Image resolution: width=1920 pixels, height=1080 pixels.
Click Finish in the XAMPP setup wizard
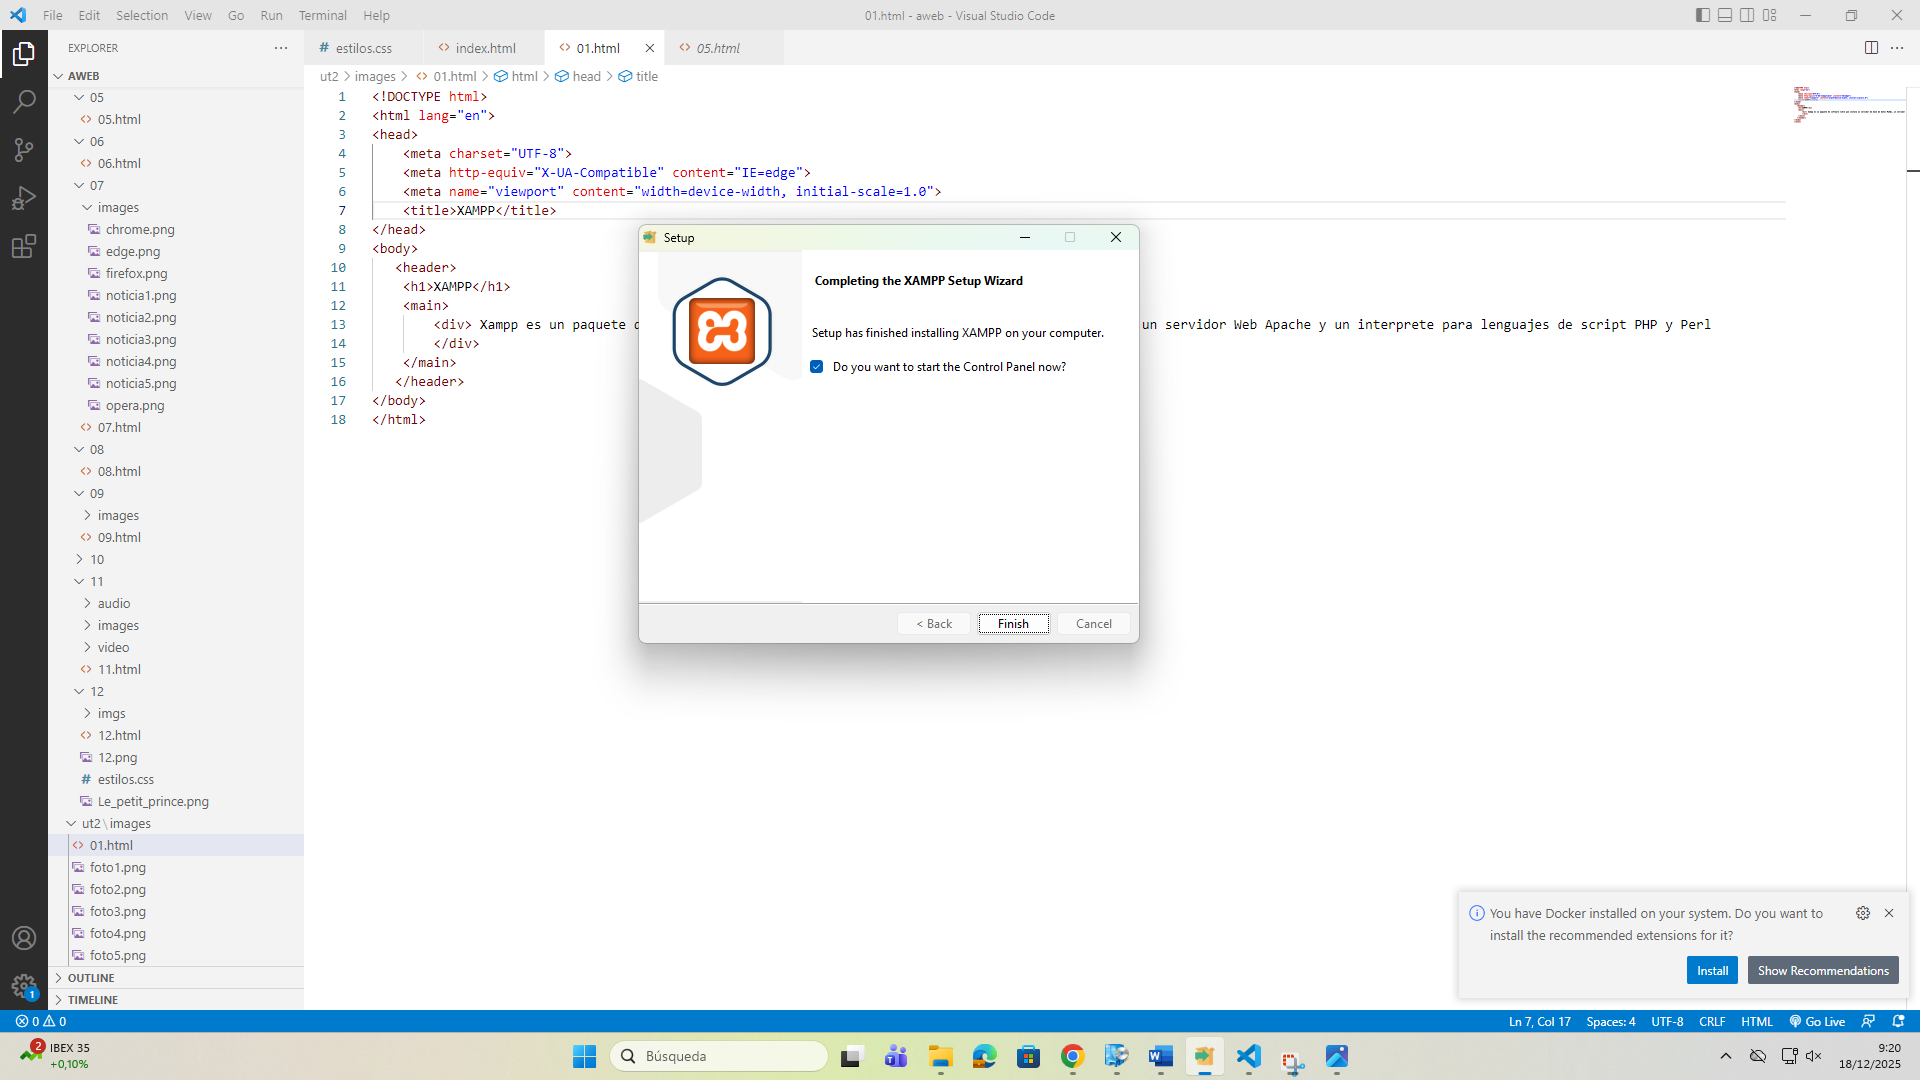pyautogui.click(x=1013, y=623)
